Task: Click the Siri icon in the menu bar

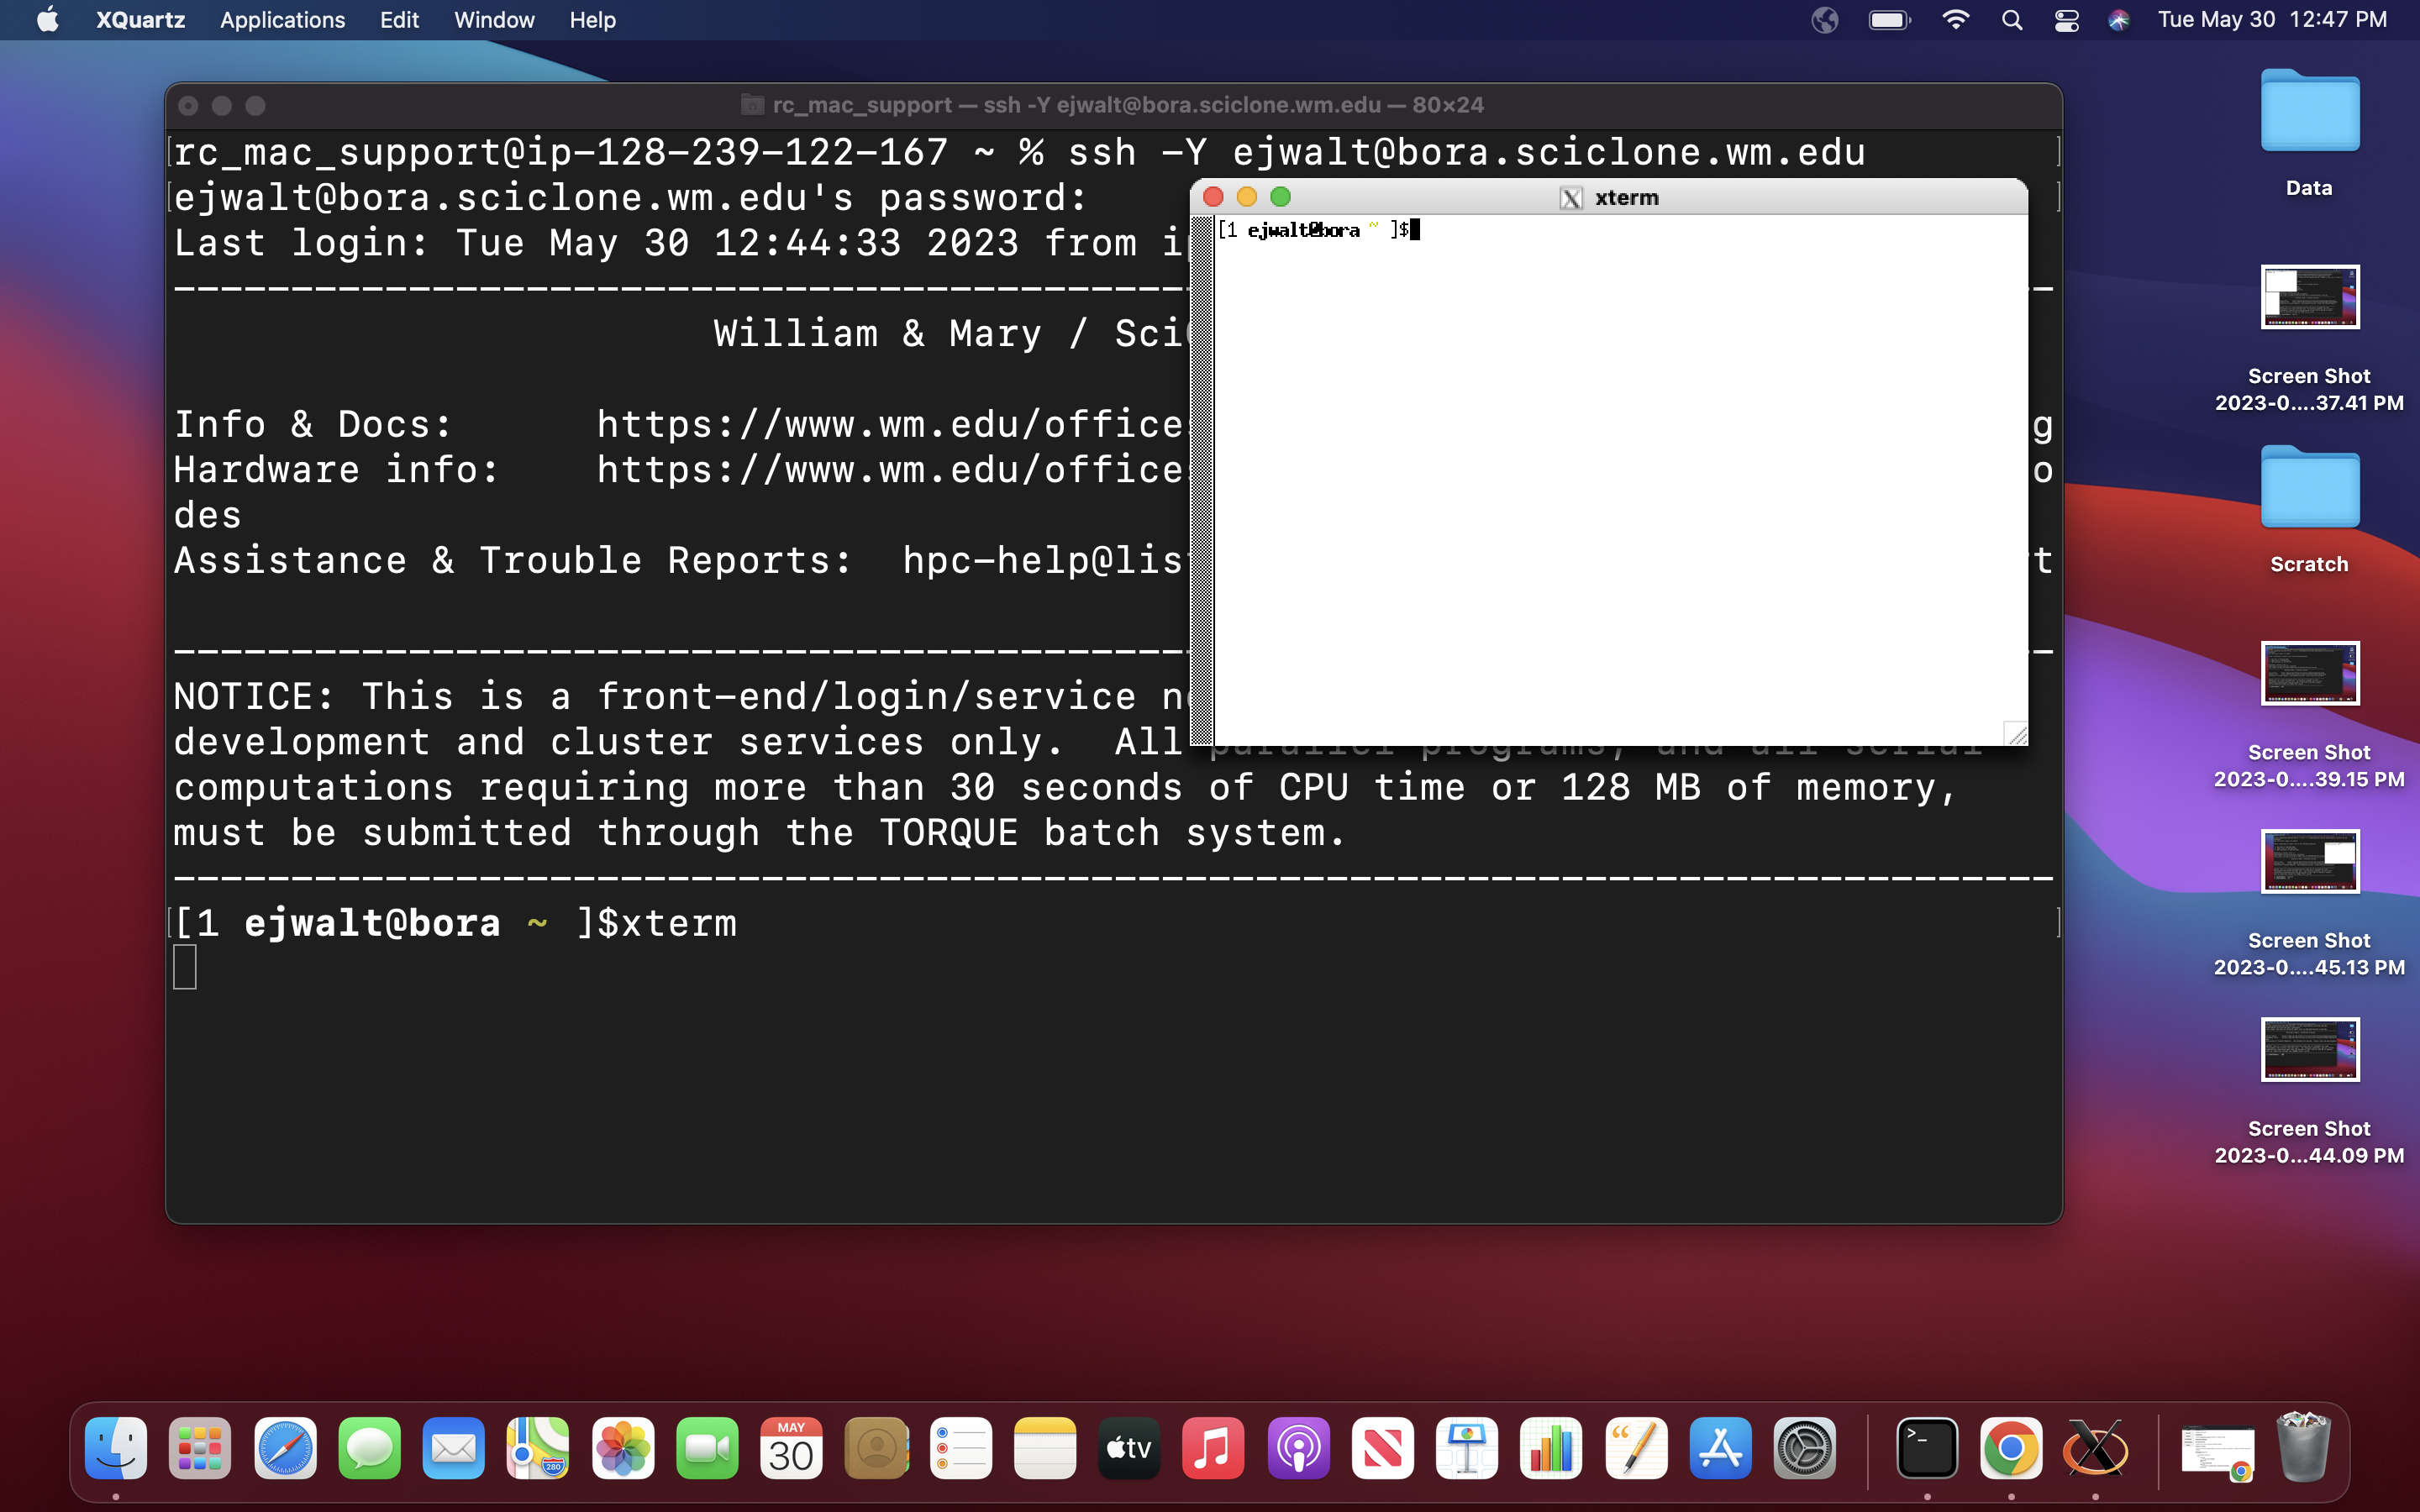Action: click(x=2118, y=20)
